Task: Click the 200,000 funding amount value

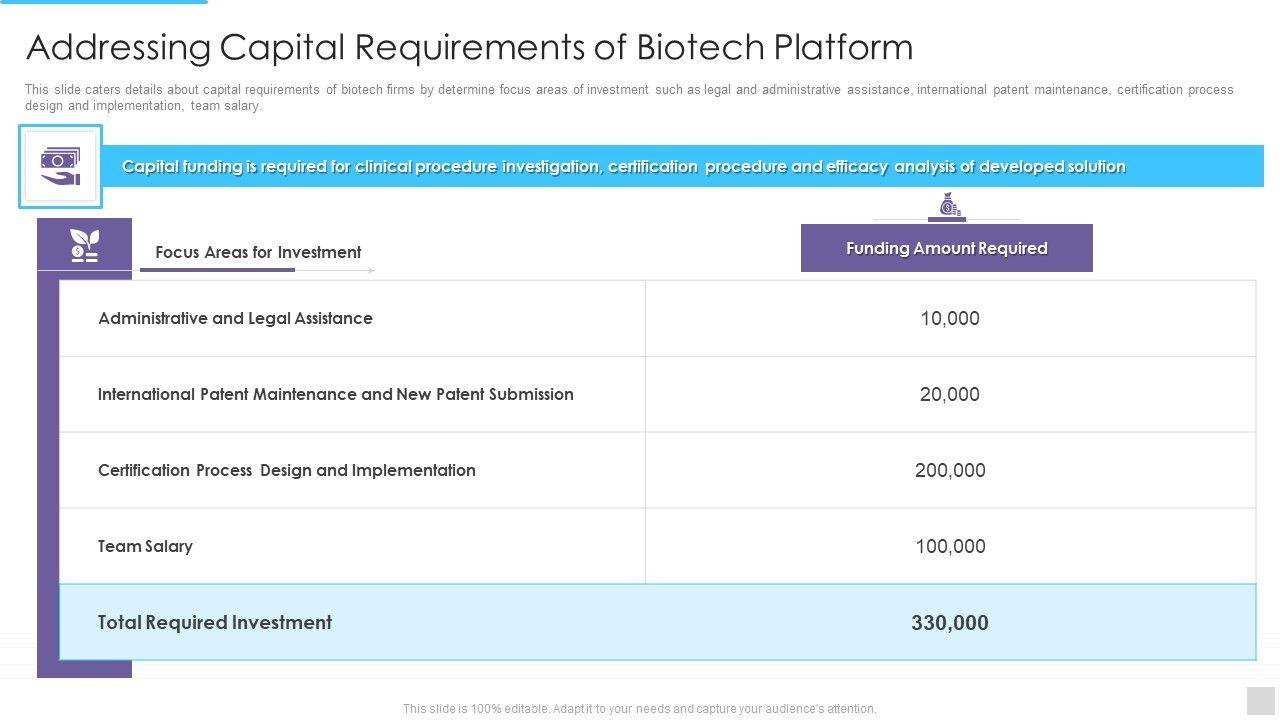Action: coord(949,470)
